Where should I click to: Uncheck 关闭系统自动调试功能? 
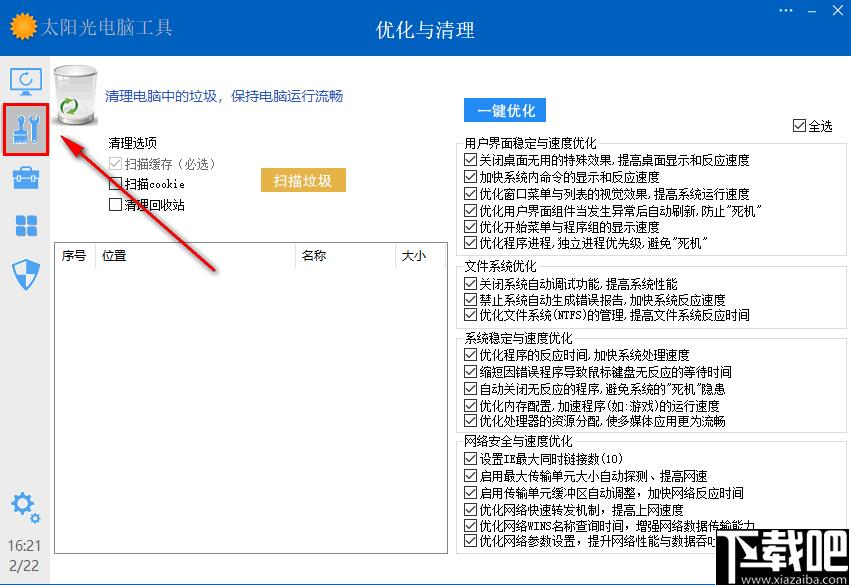pyautogui.click(x=471, y=283)
